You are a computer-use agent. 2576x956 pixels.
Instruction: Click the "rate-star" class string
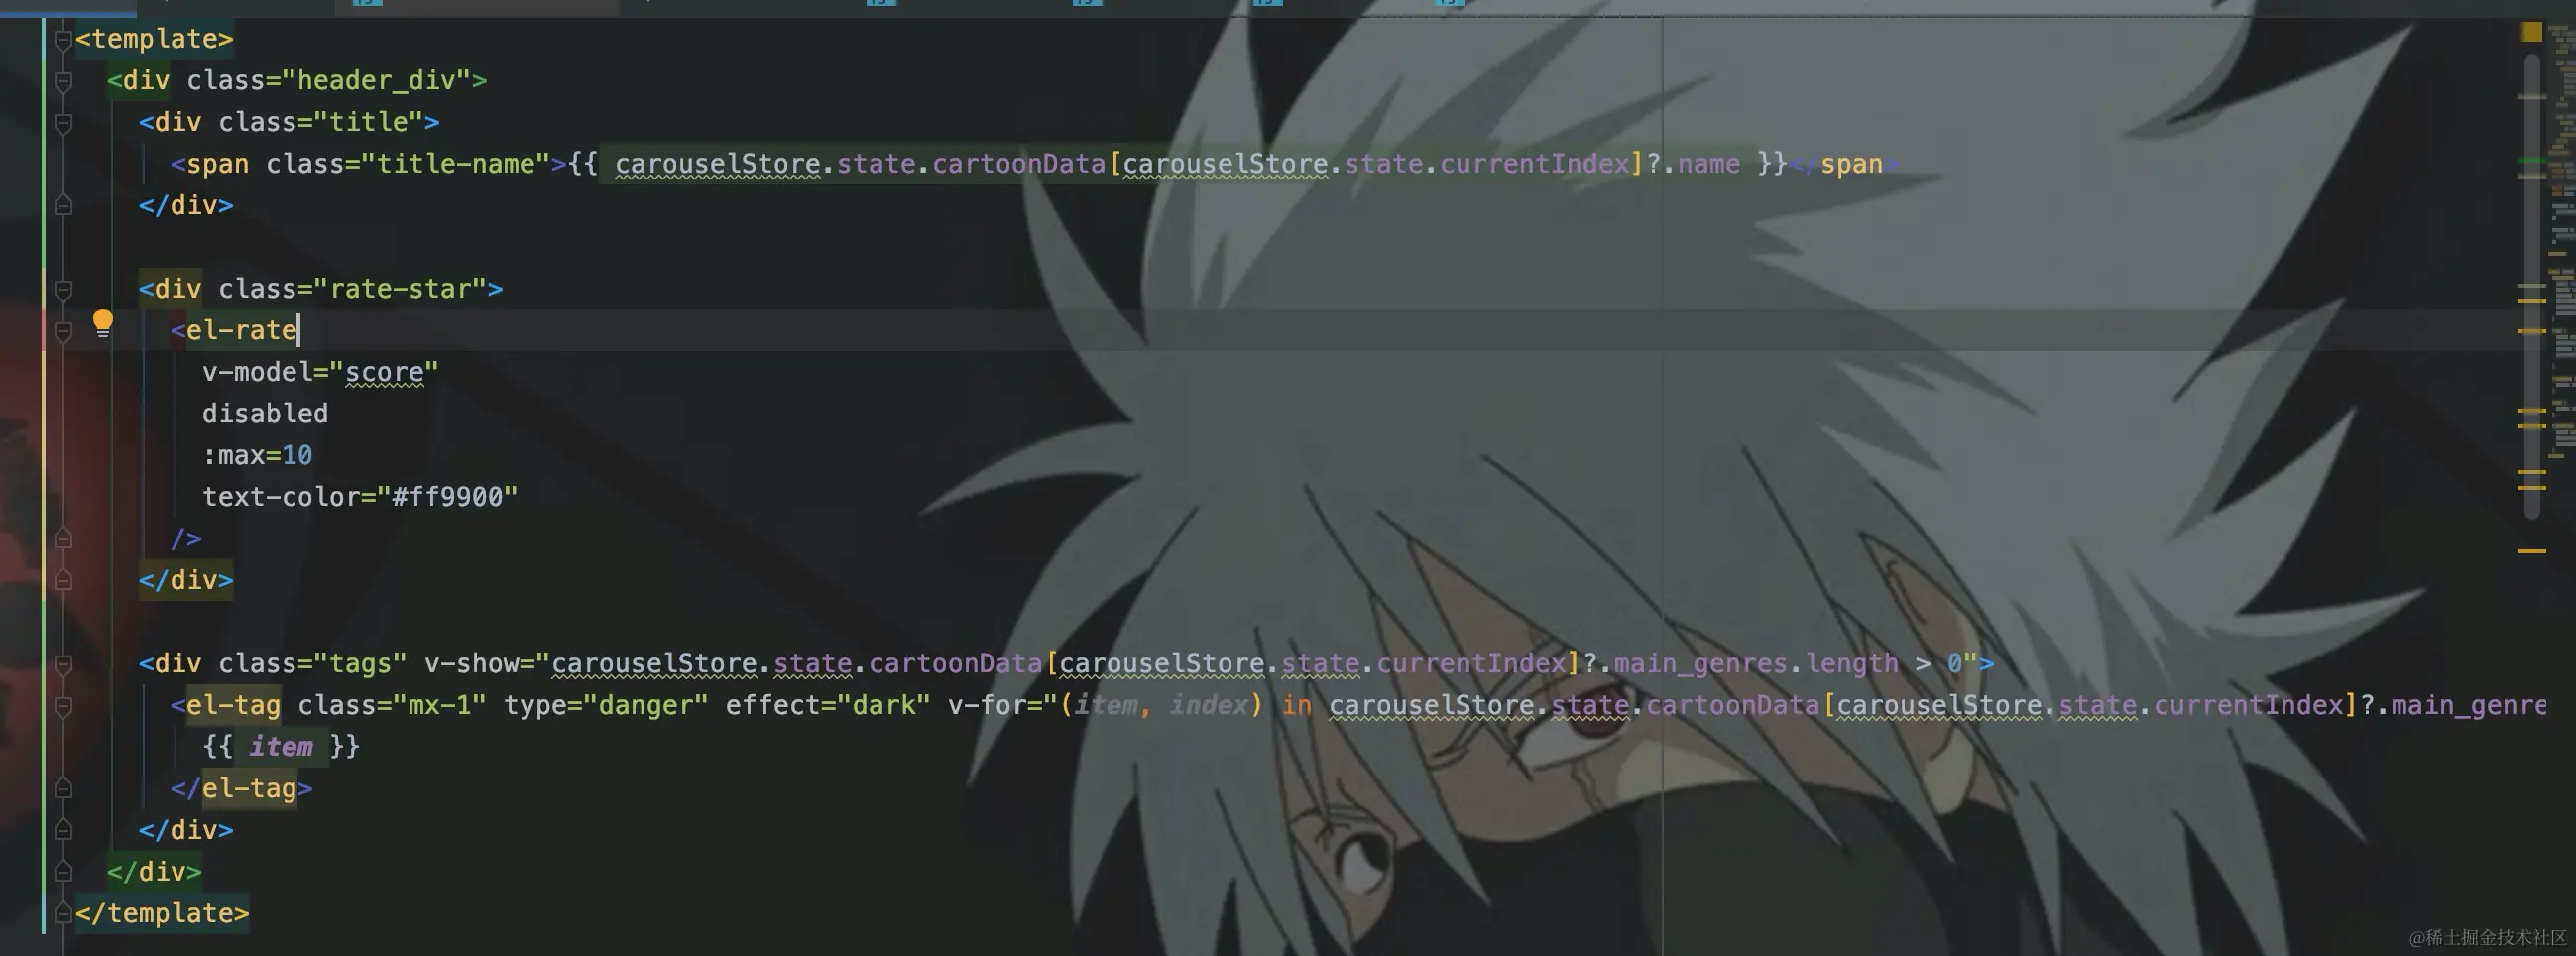click(x=400, y=288)
